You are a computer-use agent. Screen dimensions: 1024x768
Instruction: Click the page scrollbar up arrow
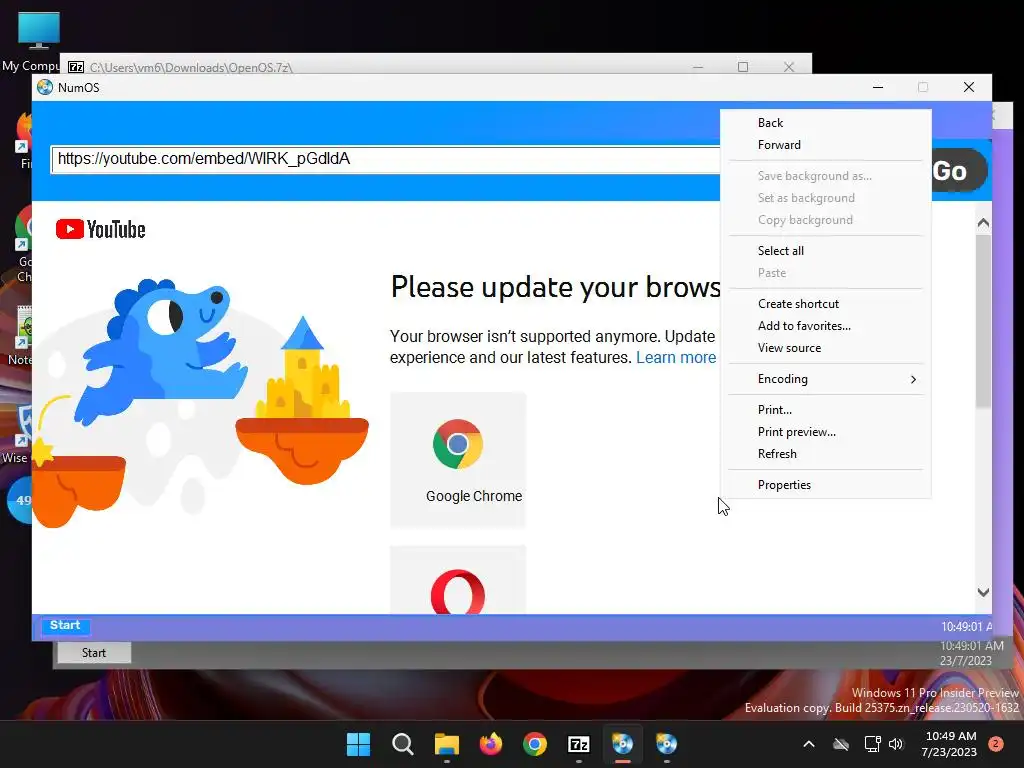coord(983,223)
